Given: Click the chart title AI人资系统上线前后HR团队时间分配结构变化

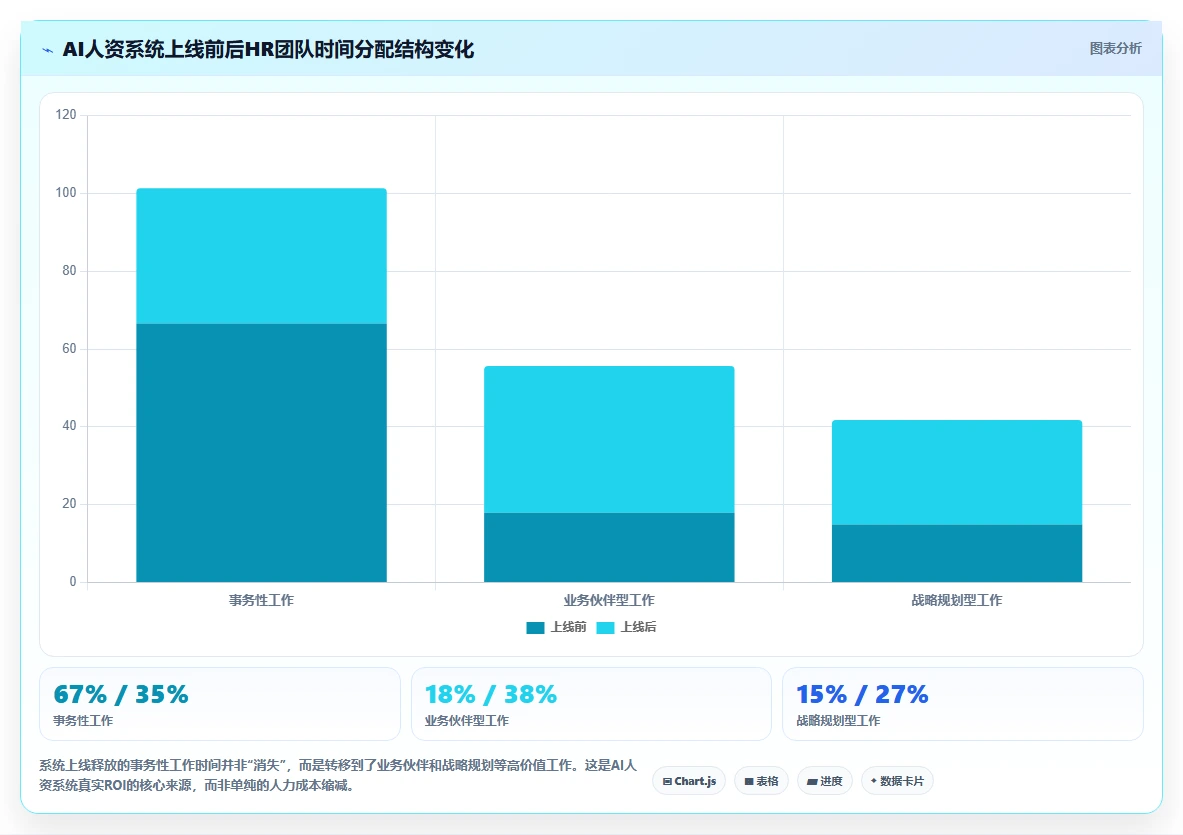Looking at the screenshot, I should (268, 50).
